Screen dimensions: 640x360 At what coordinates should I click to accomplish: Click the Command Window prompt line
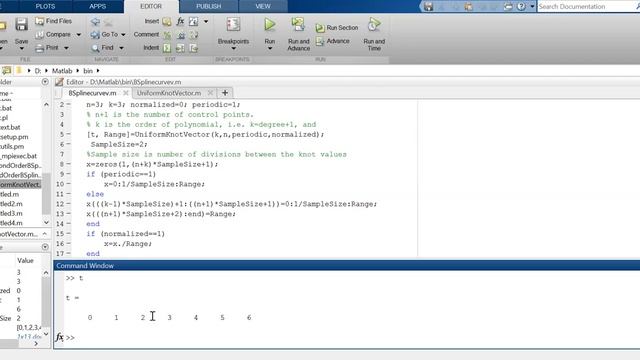coord(351,338)
